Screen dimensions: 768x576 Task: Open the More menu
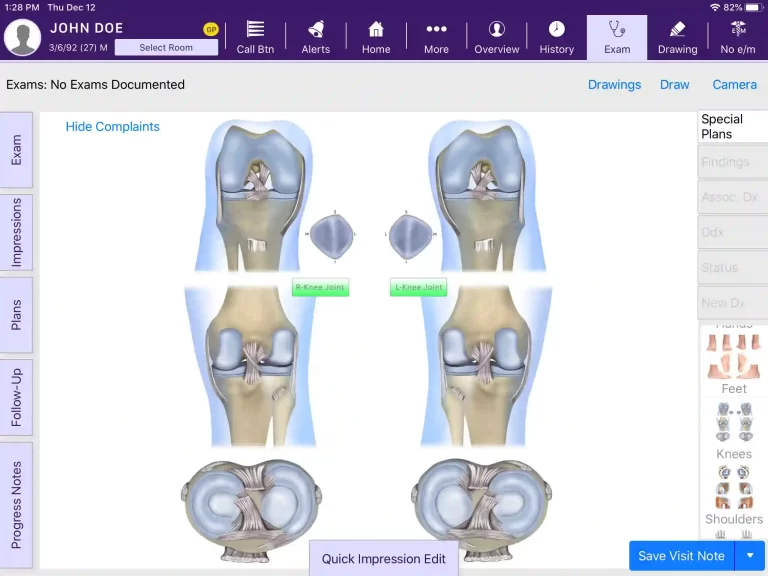coord(436,37)
